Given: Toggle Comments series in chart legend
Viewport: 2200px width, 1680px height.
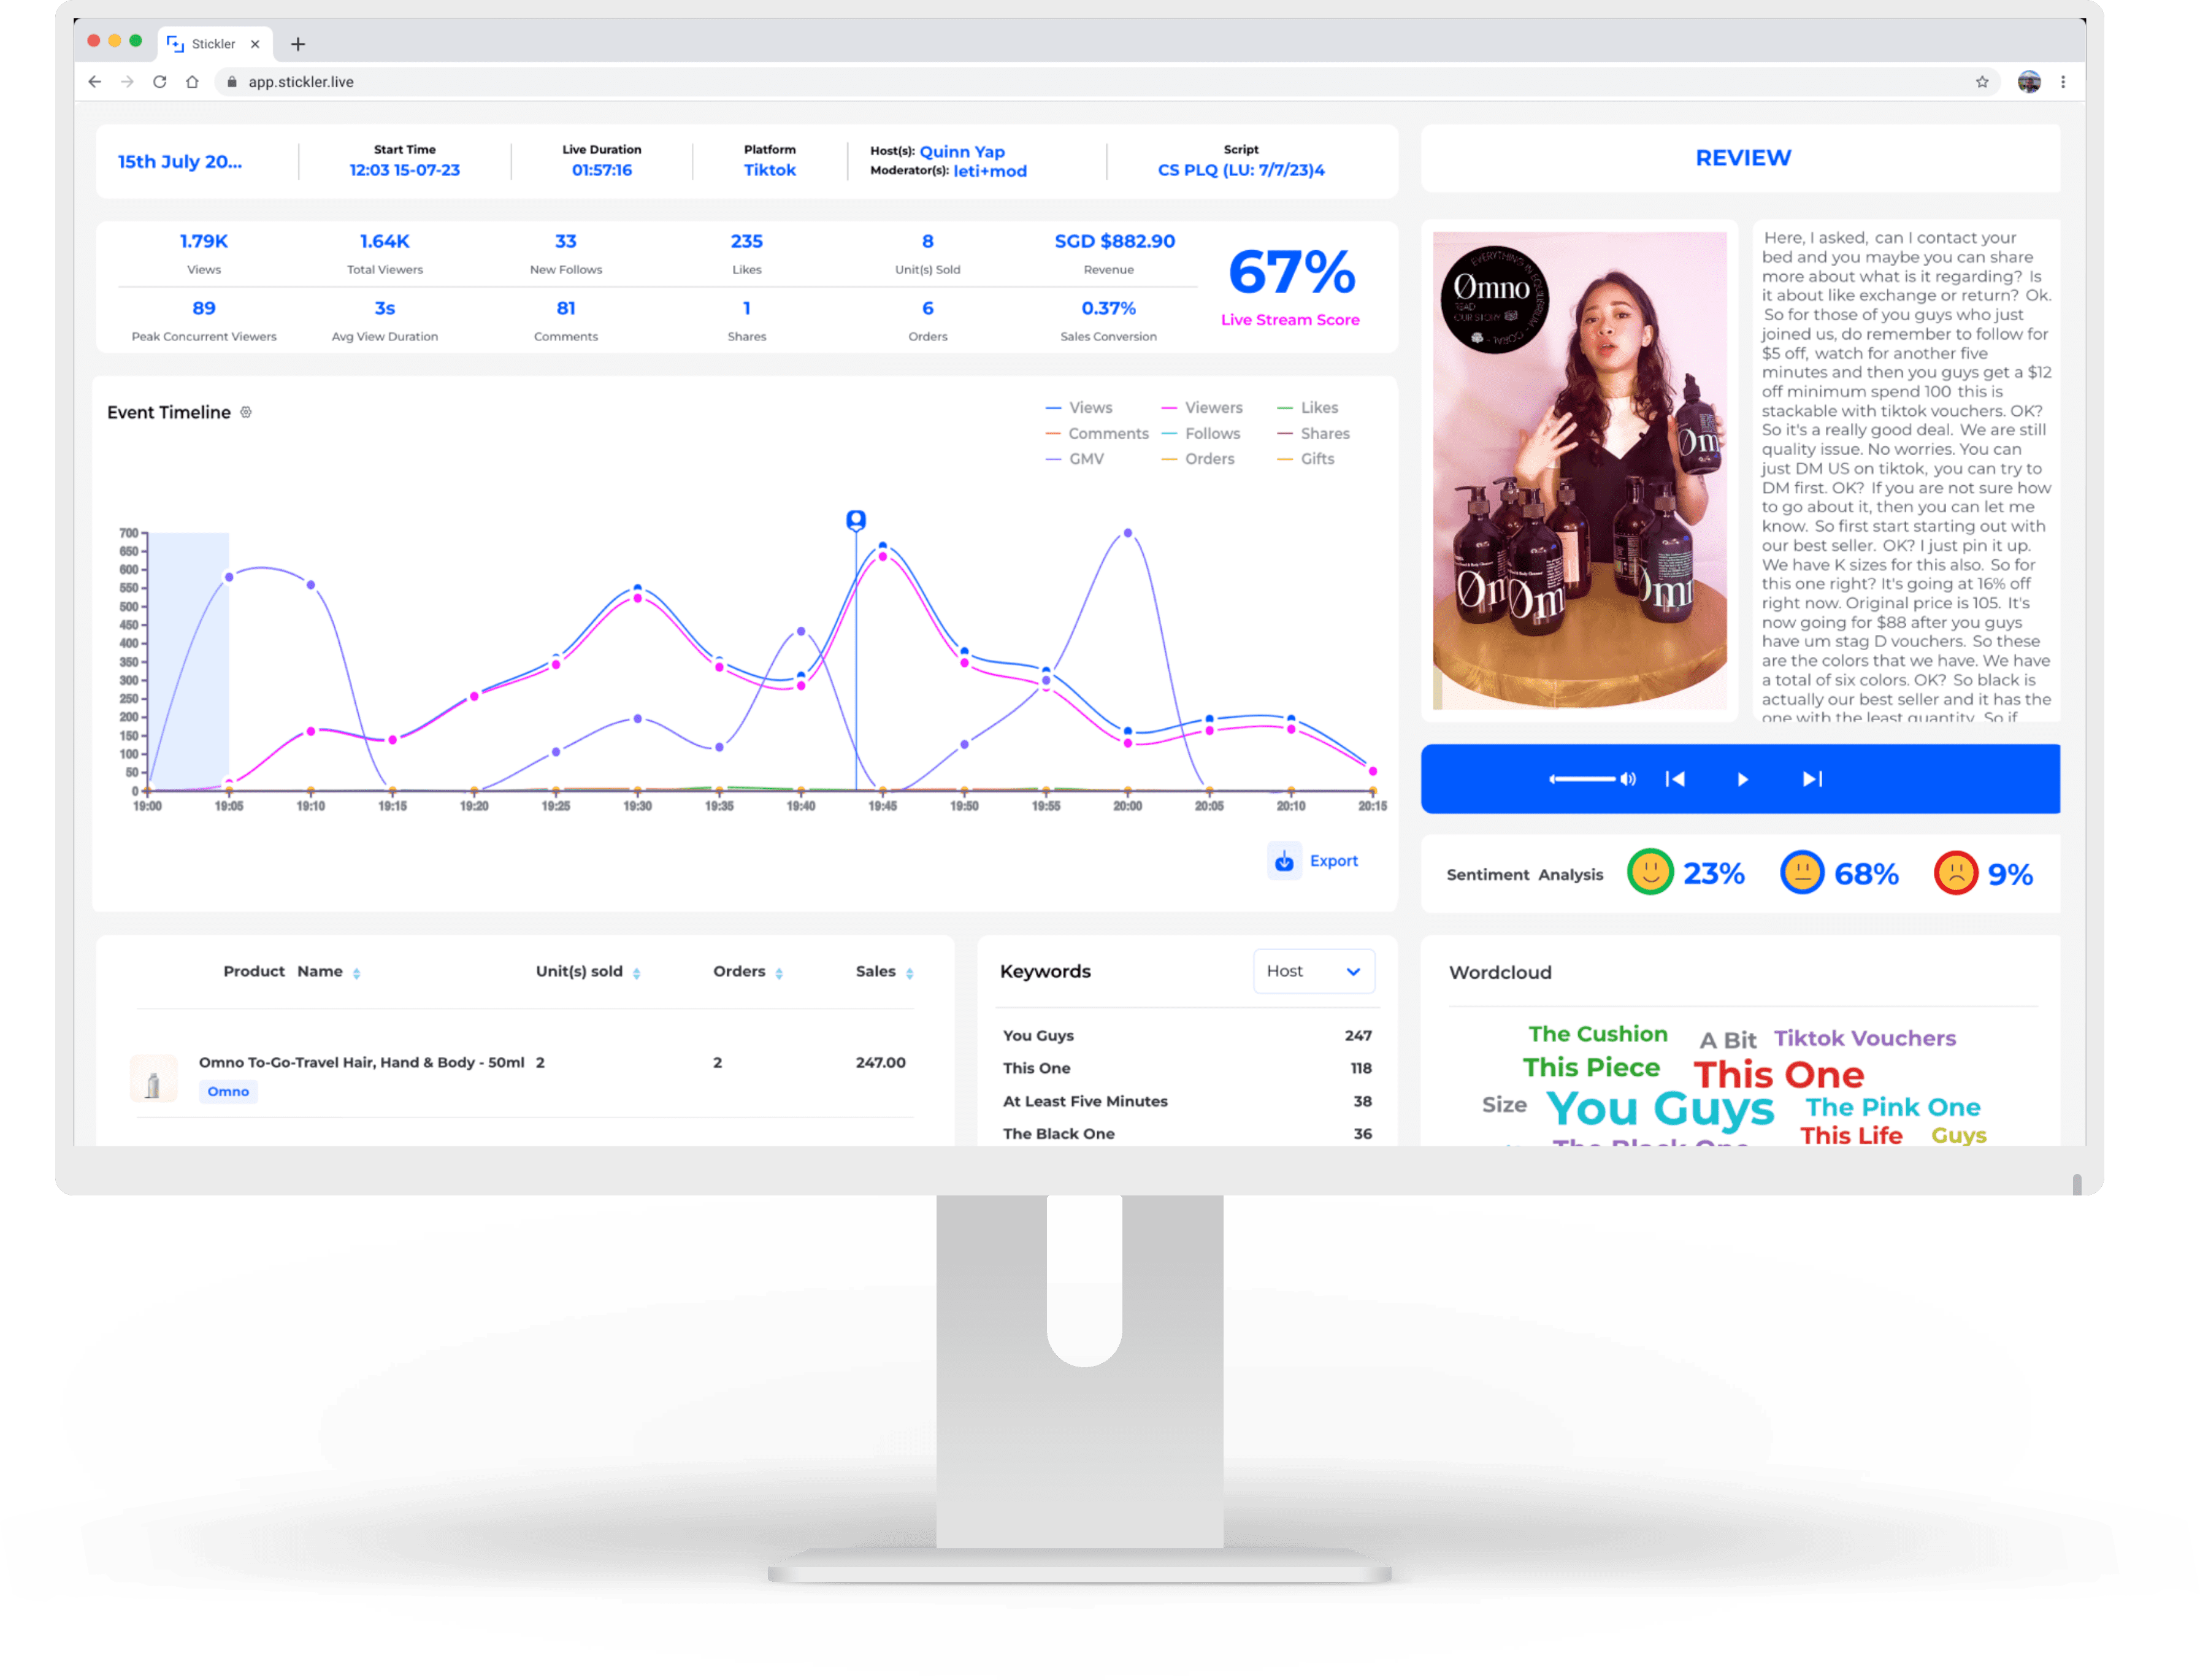Looking at the screenshot, I should 1097,434.
